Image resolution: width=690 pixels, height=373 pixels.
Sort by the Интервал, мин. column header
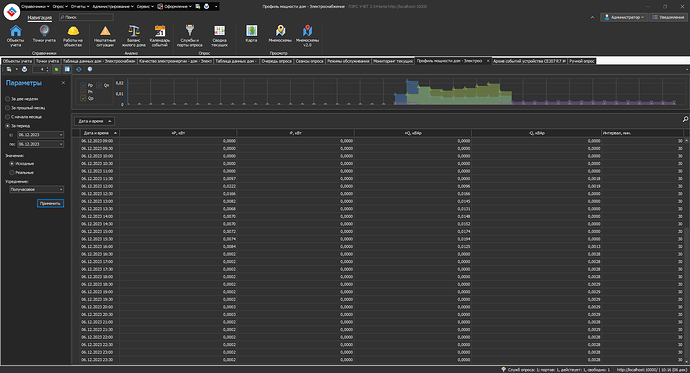pyautogui.click(x=642, y=133)
